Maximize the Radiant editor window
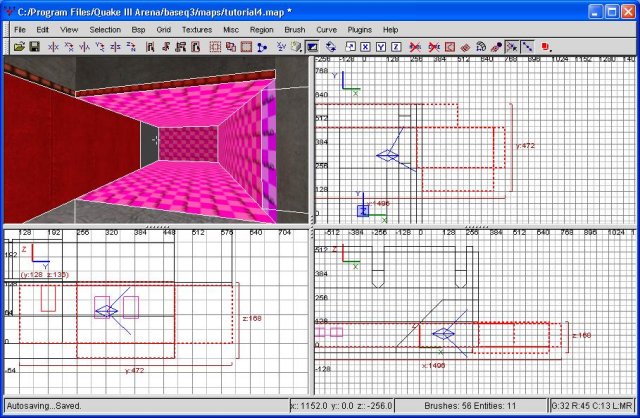640x418 pixels. click(x=612, y=12)
